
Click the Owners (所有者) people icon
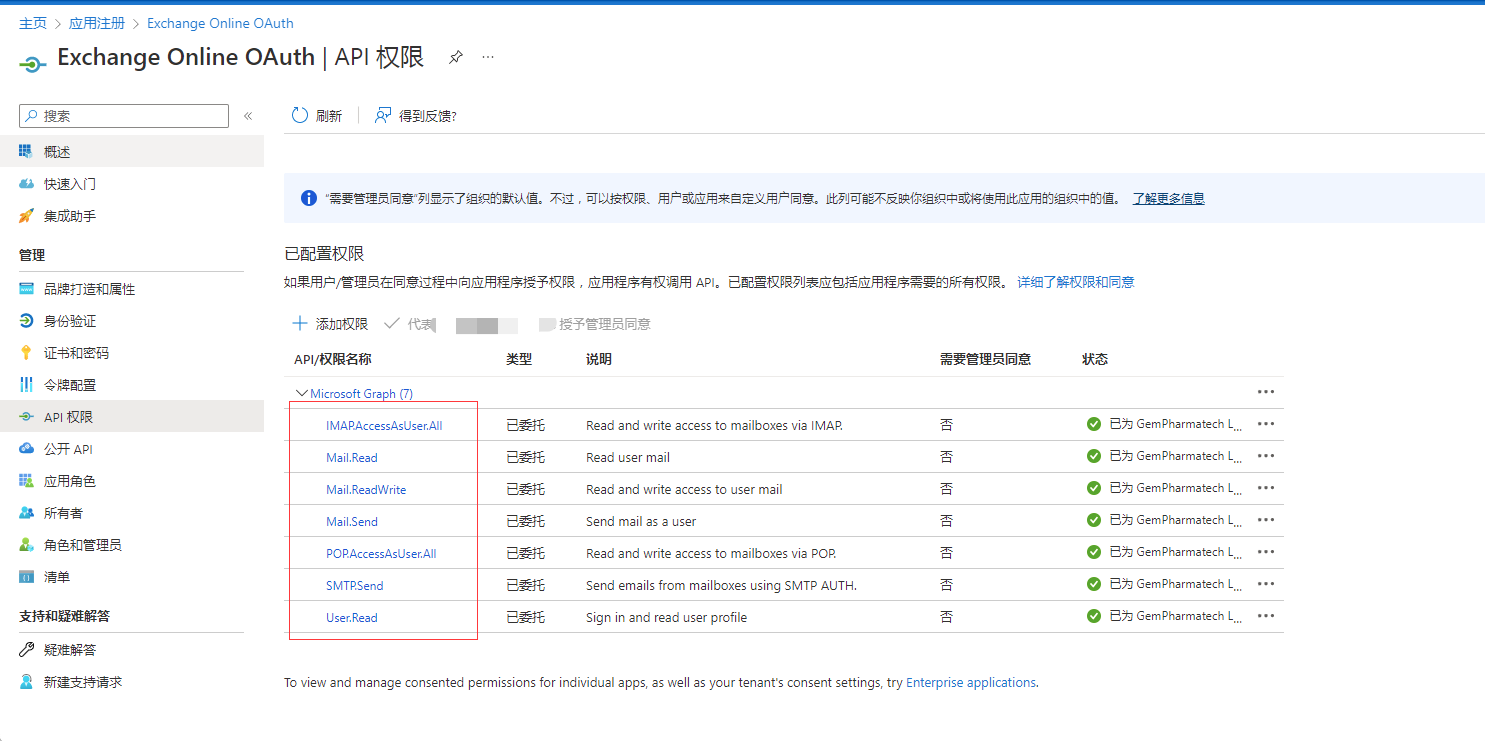click(x=27, y=513)
